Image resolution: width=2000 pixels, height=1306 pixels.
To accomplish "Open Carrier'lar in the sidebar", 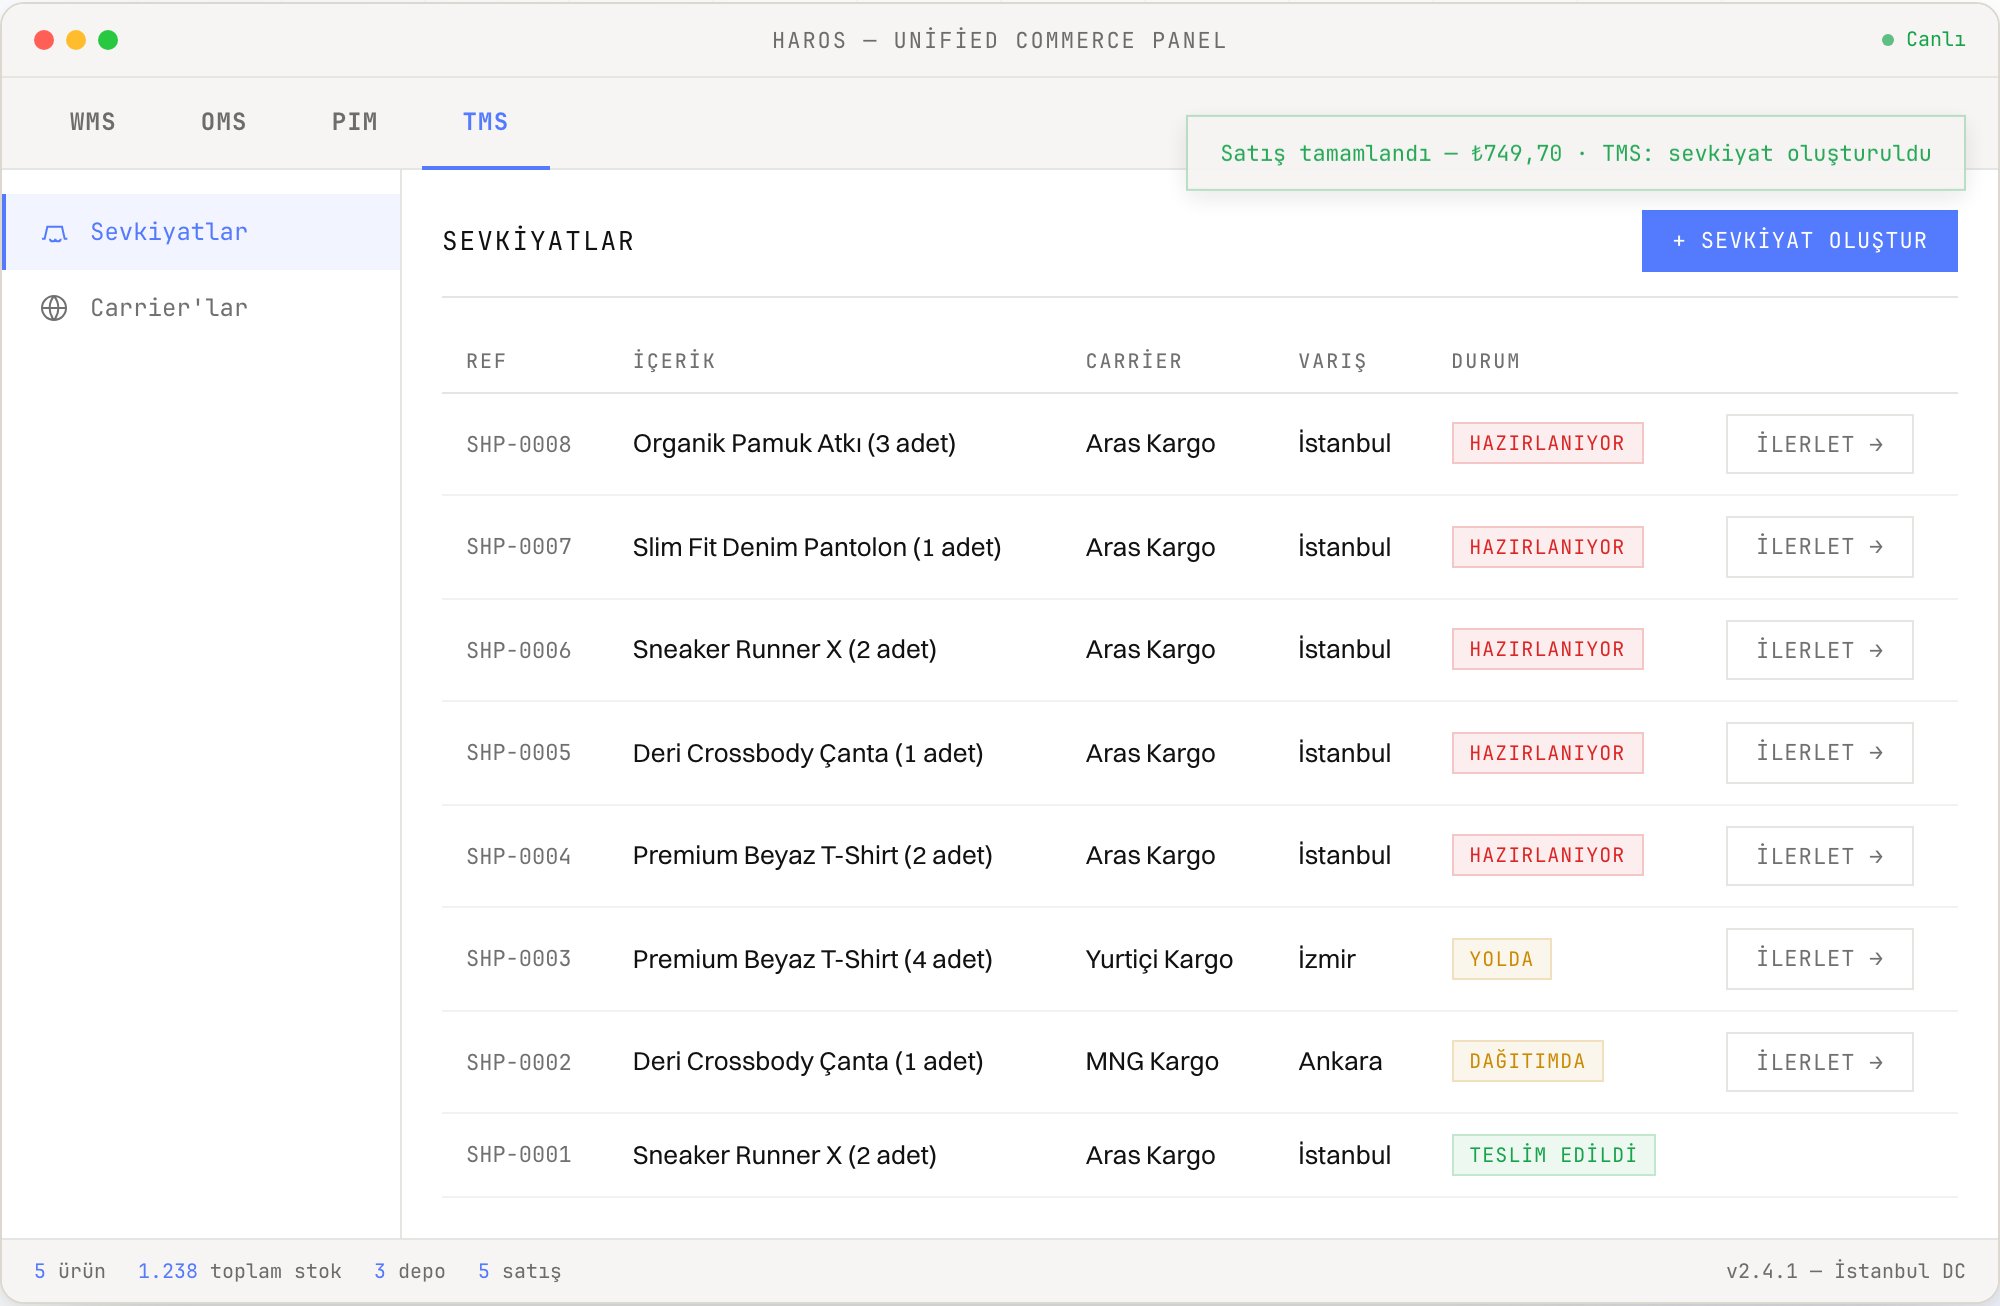I will pos(202,308).
